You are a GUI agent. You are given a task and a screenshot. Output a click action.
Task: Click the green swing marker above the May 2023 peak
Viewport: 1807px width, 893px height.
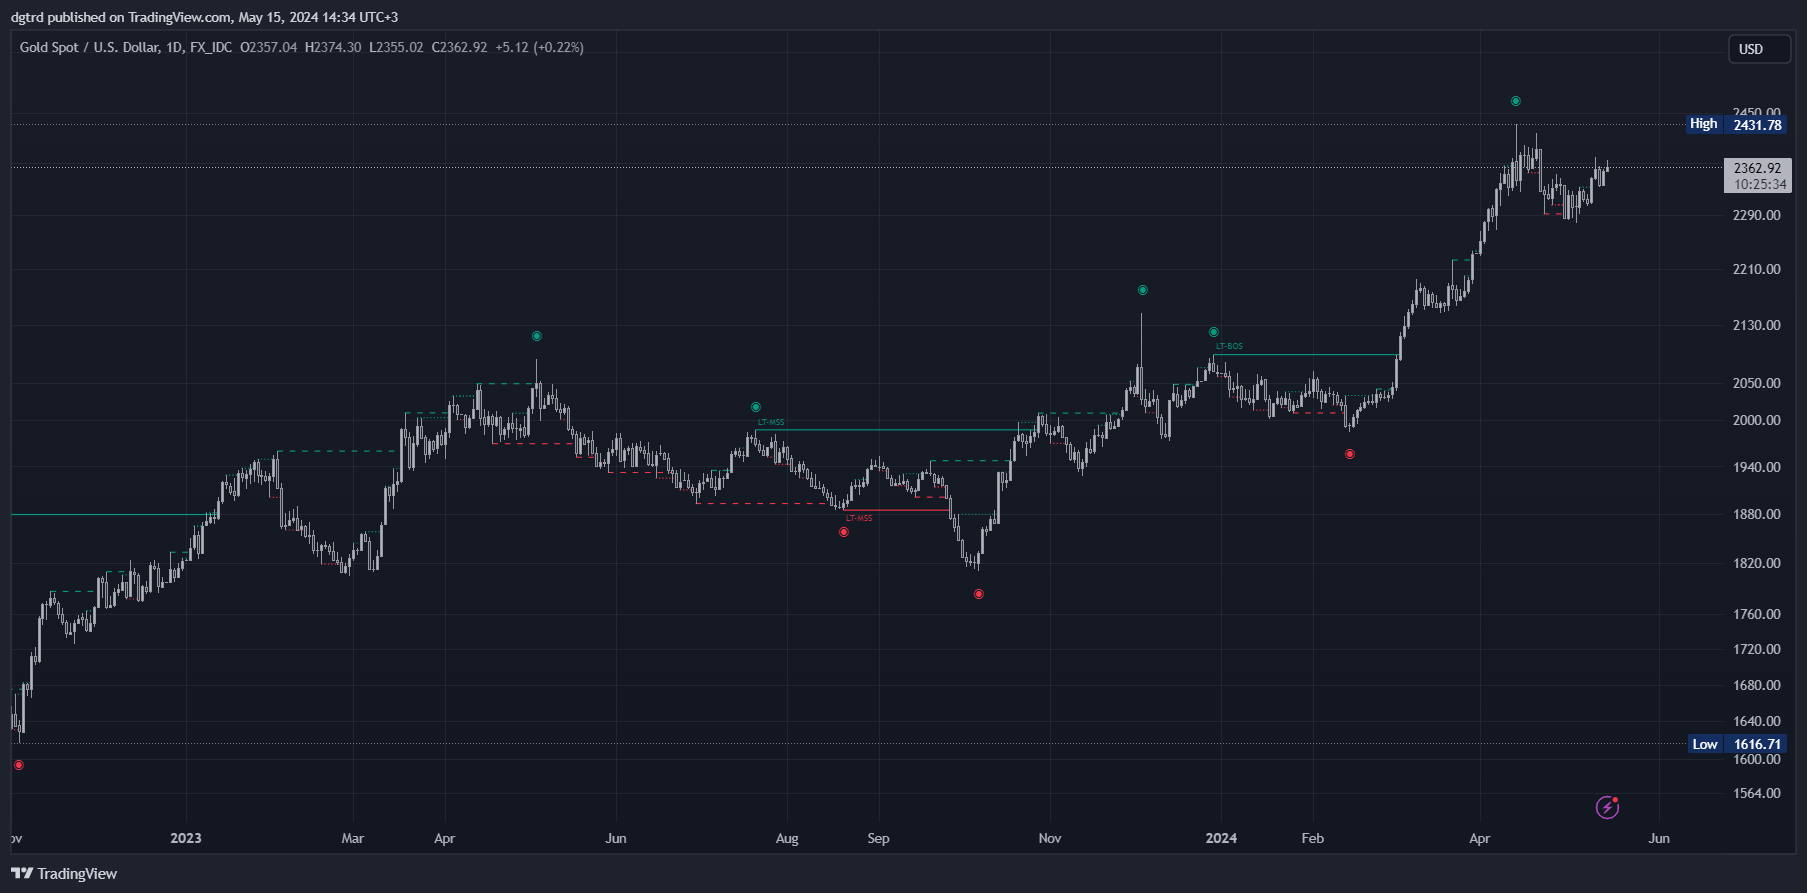tap(537, 336)
